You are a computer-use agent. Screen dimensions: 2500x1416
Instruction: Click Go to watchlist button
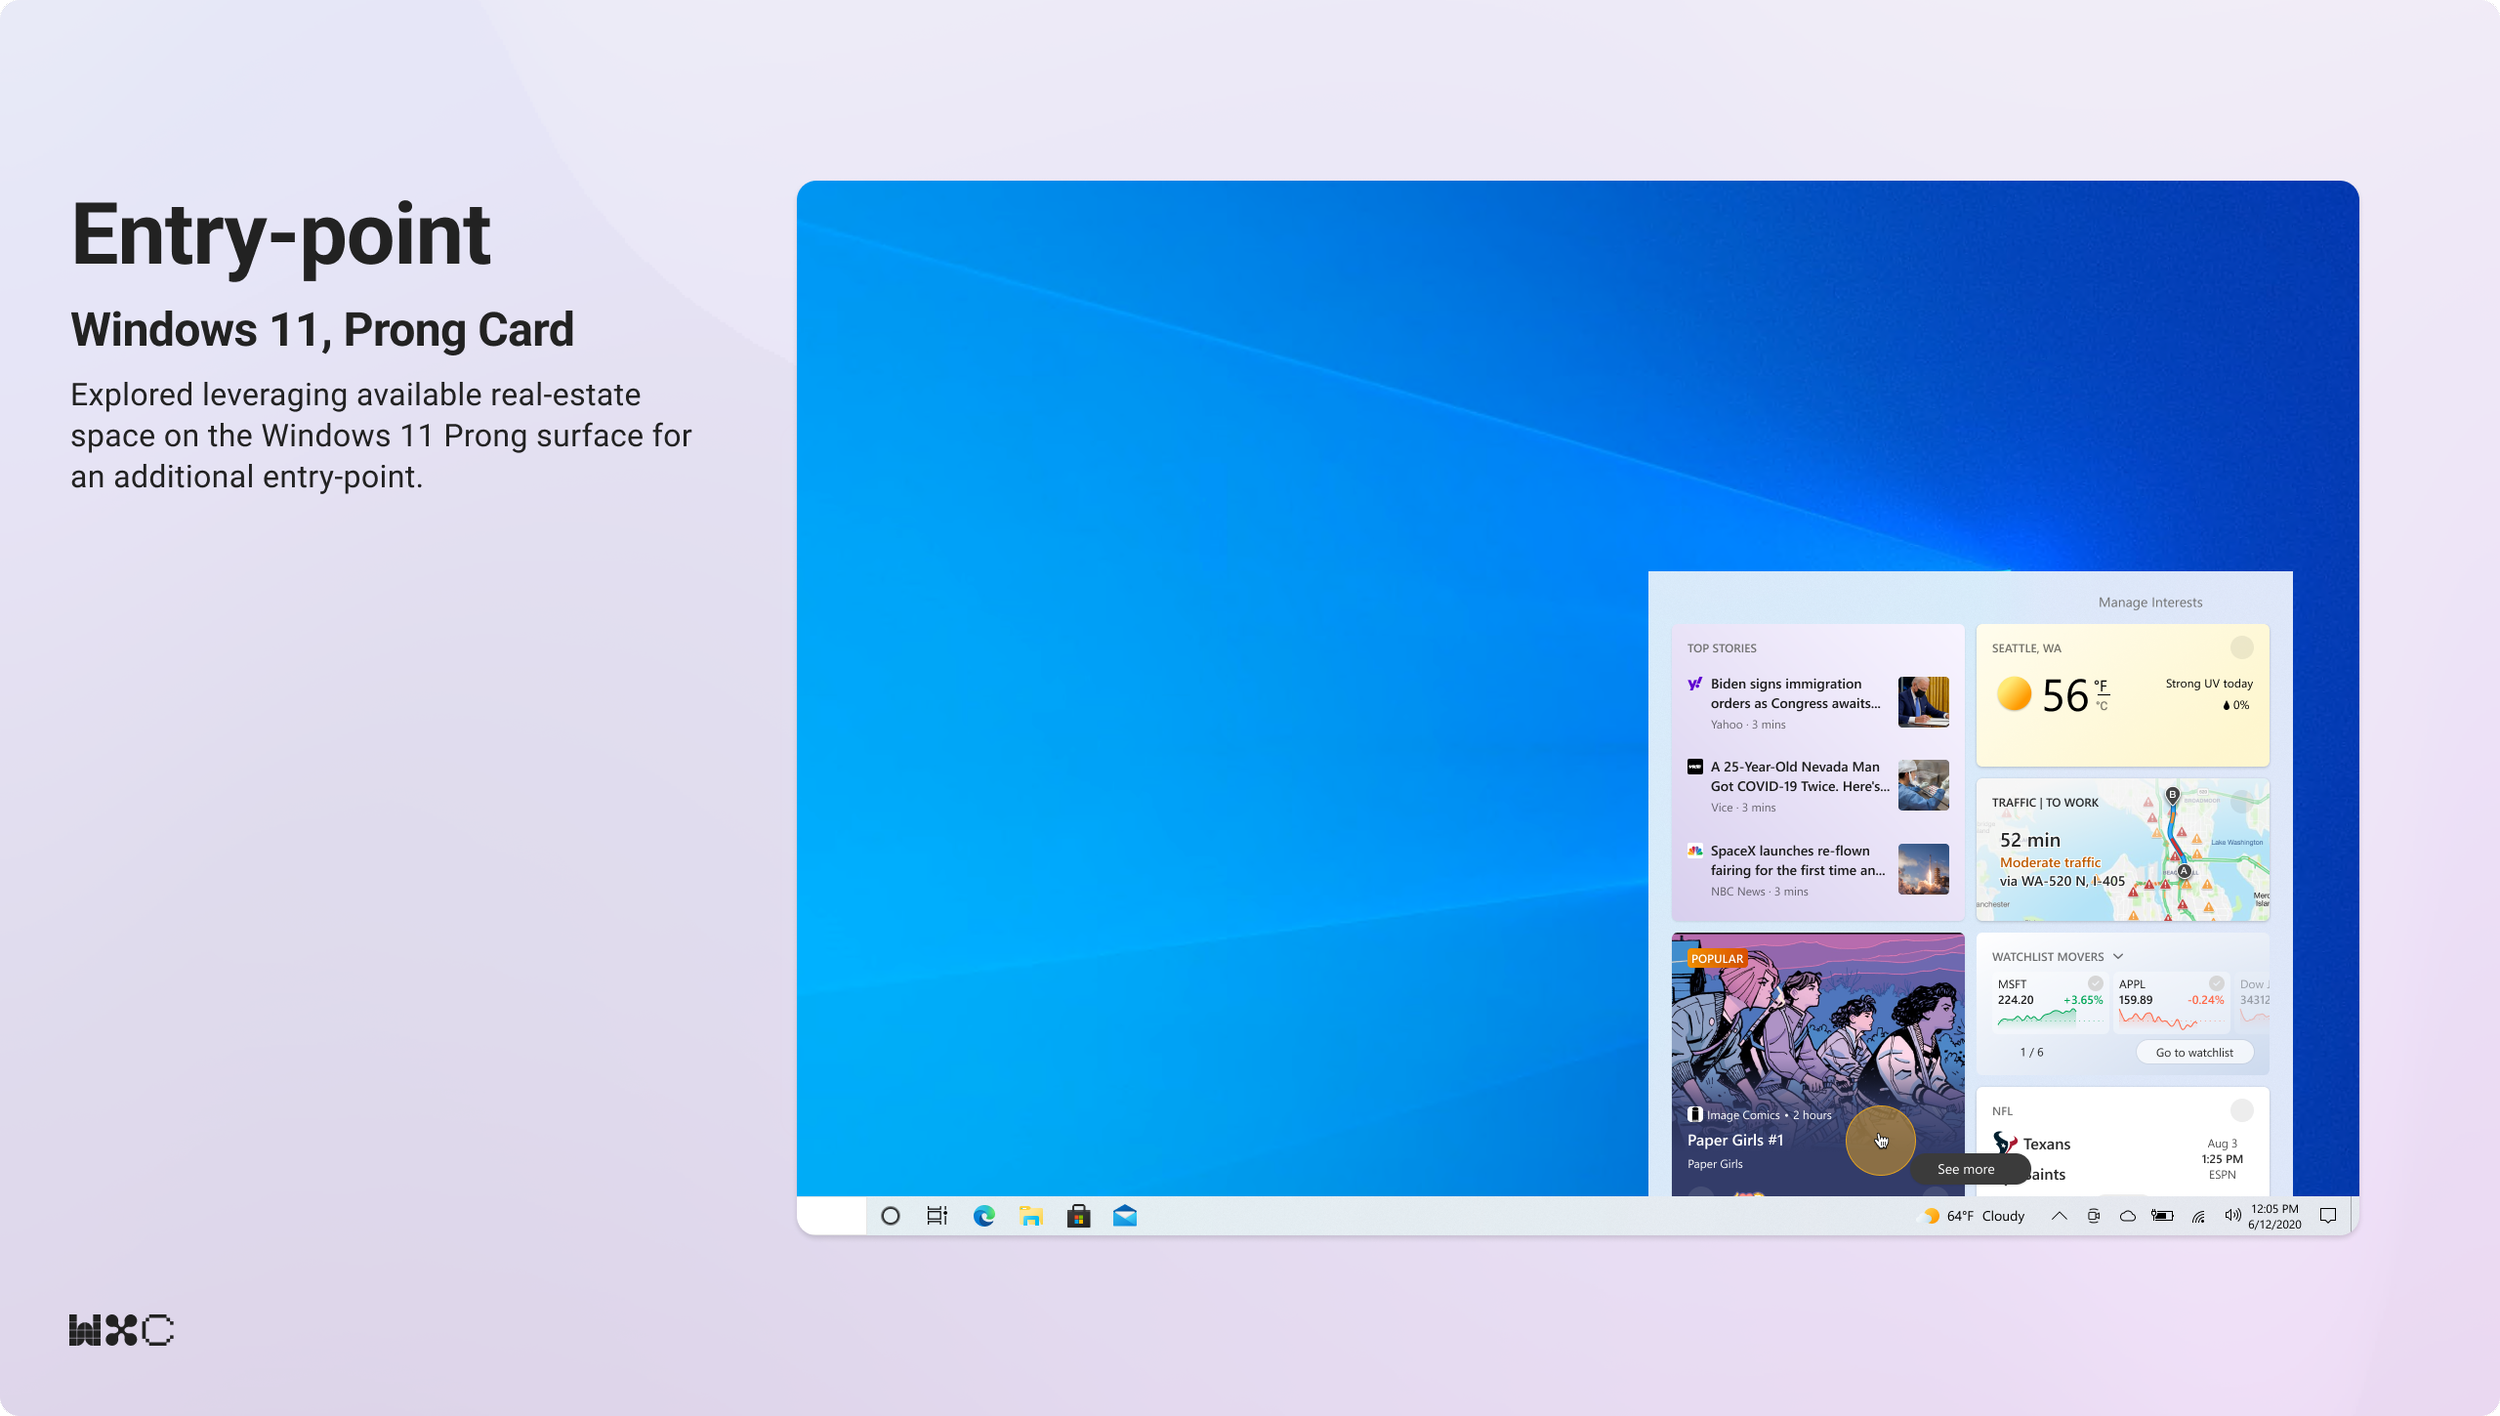point(2194,1052)
